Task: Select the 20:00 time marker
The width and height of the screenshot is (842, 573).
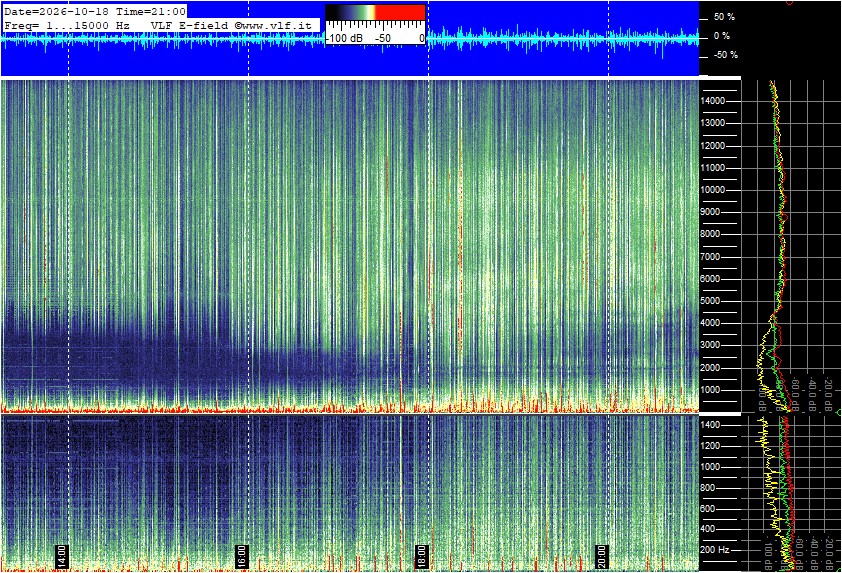Action: click(601, 557)
